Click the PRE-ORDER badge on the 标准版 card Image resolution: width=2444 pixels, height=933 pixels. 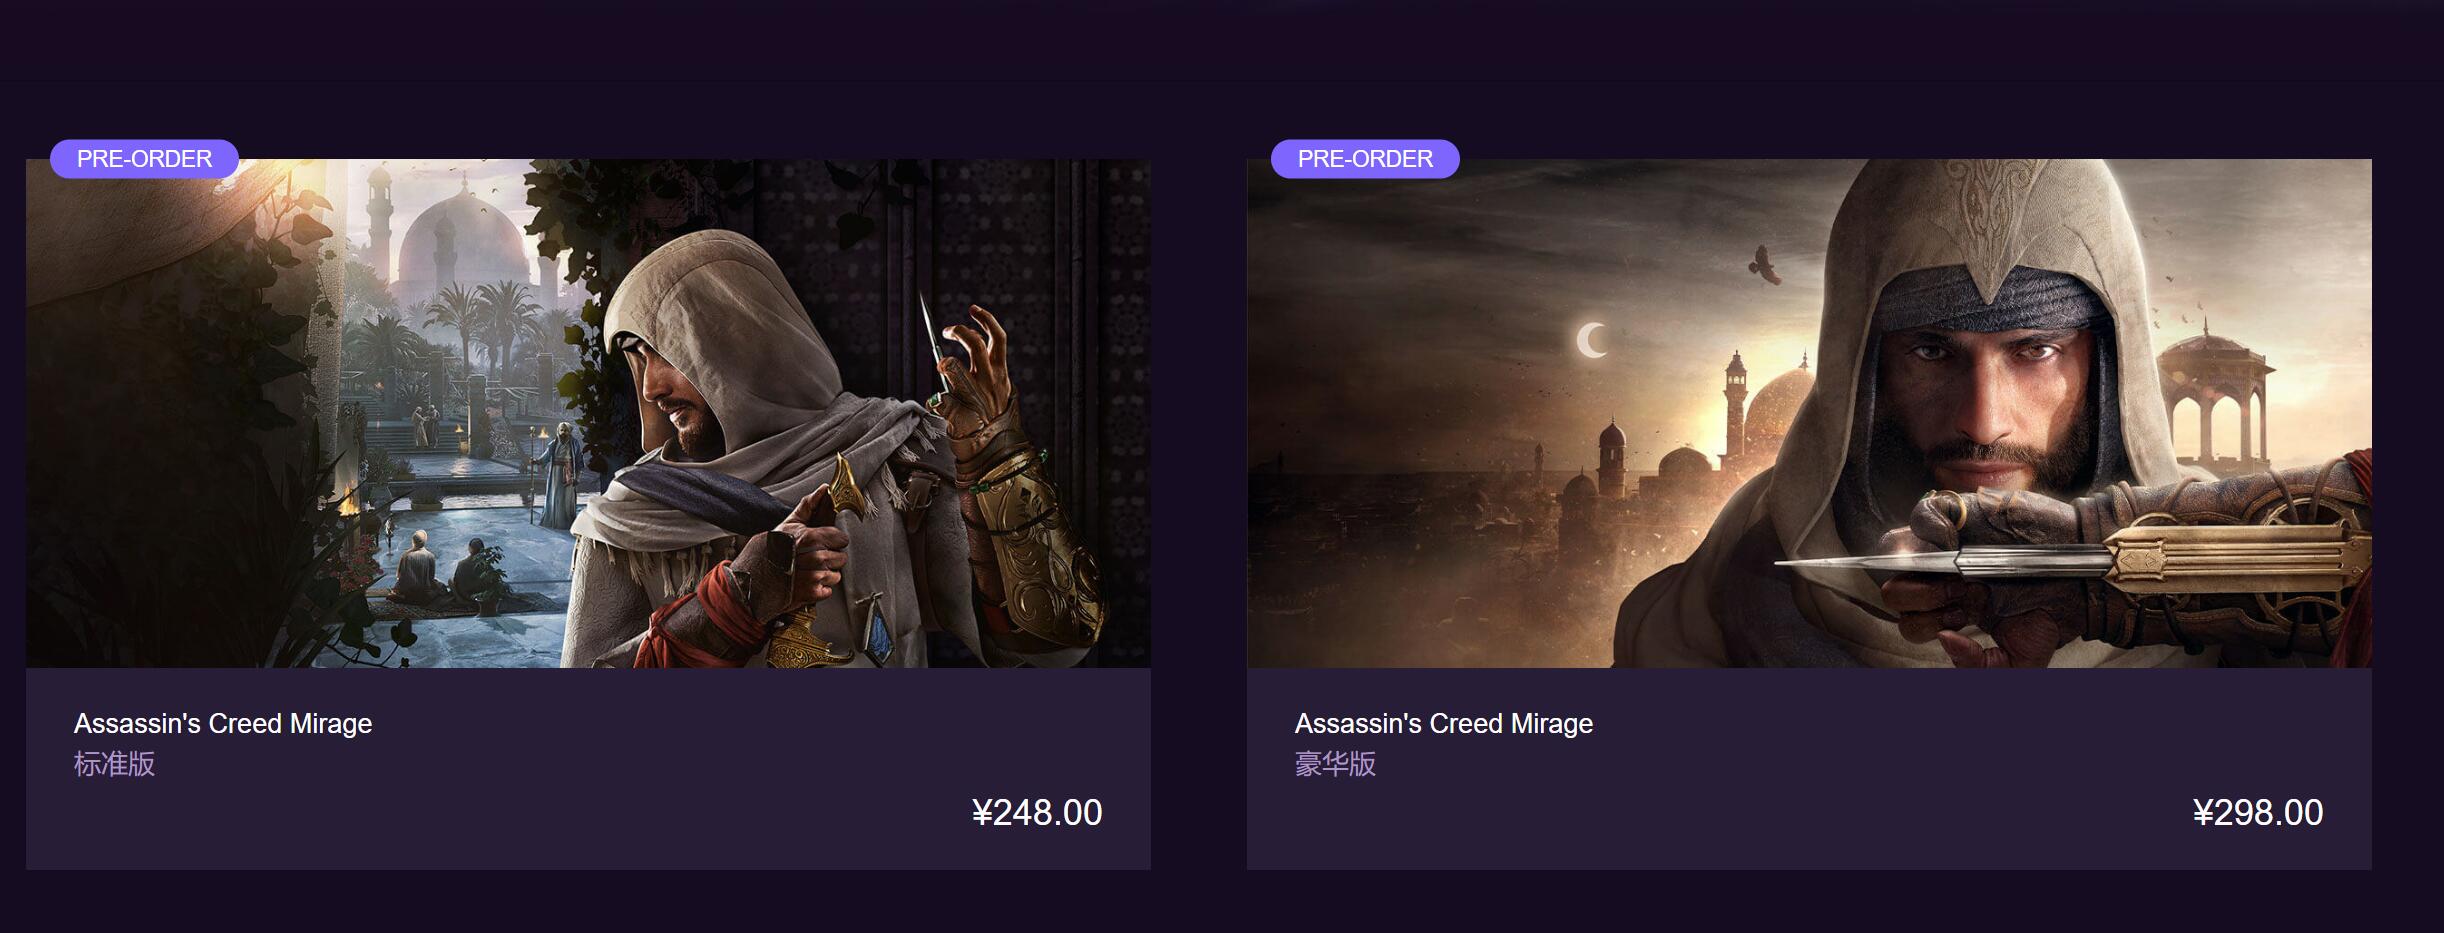point(144,159)
